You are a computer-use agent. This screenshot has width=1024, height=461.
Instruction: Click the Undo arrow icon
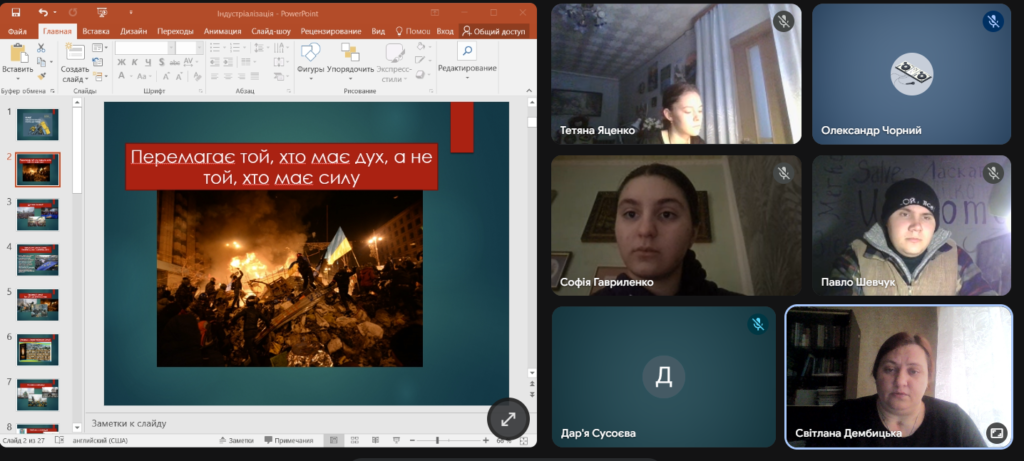[44, 12]
